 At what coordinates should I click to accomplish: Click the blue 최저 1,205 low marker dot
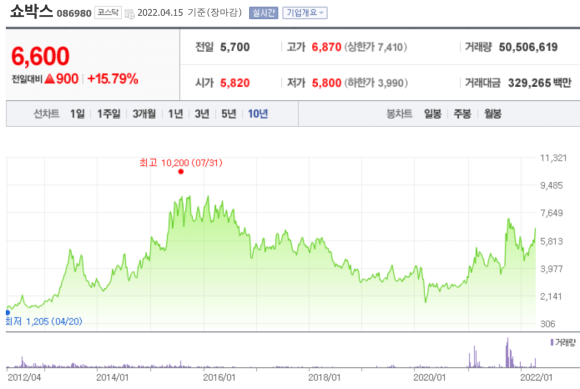click(x=8, y=313)
